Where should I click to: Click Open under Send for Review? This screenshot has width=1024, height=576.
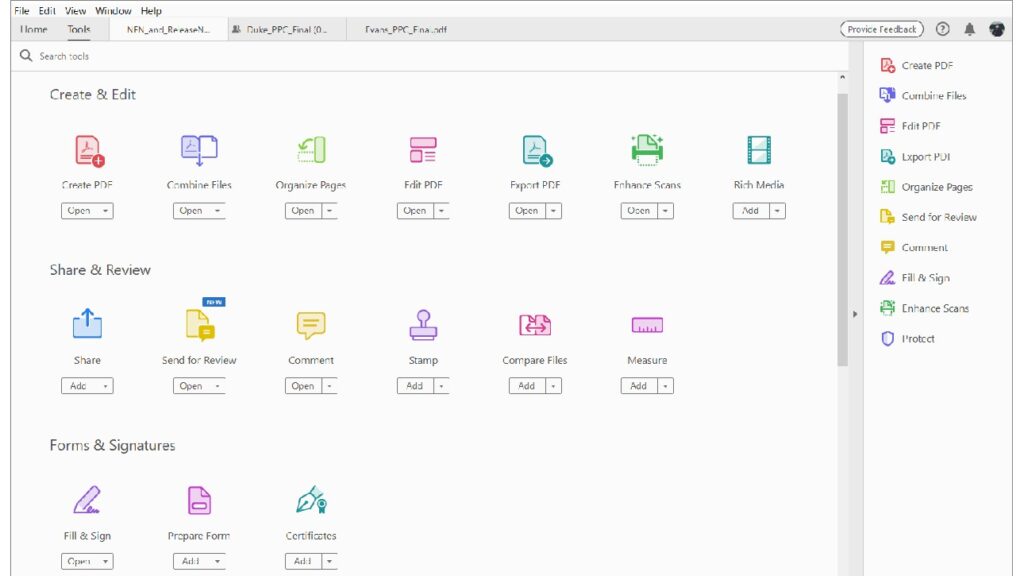pos(191,386)
